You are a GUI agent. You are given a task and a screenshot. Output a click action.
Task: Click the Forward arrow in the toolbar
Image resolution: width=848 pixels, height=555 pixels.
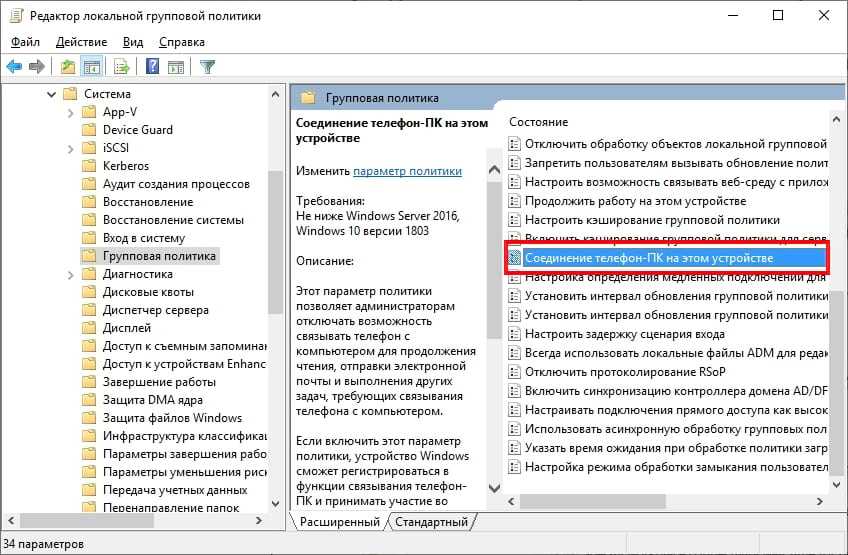[37, 67]
